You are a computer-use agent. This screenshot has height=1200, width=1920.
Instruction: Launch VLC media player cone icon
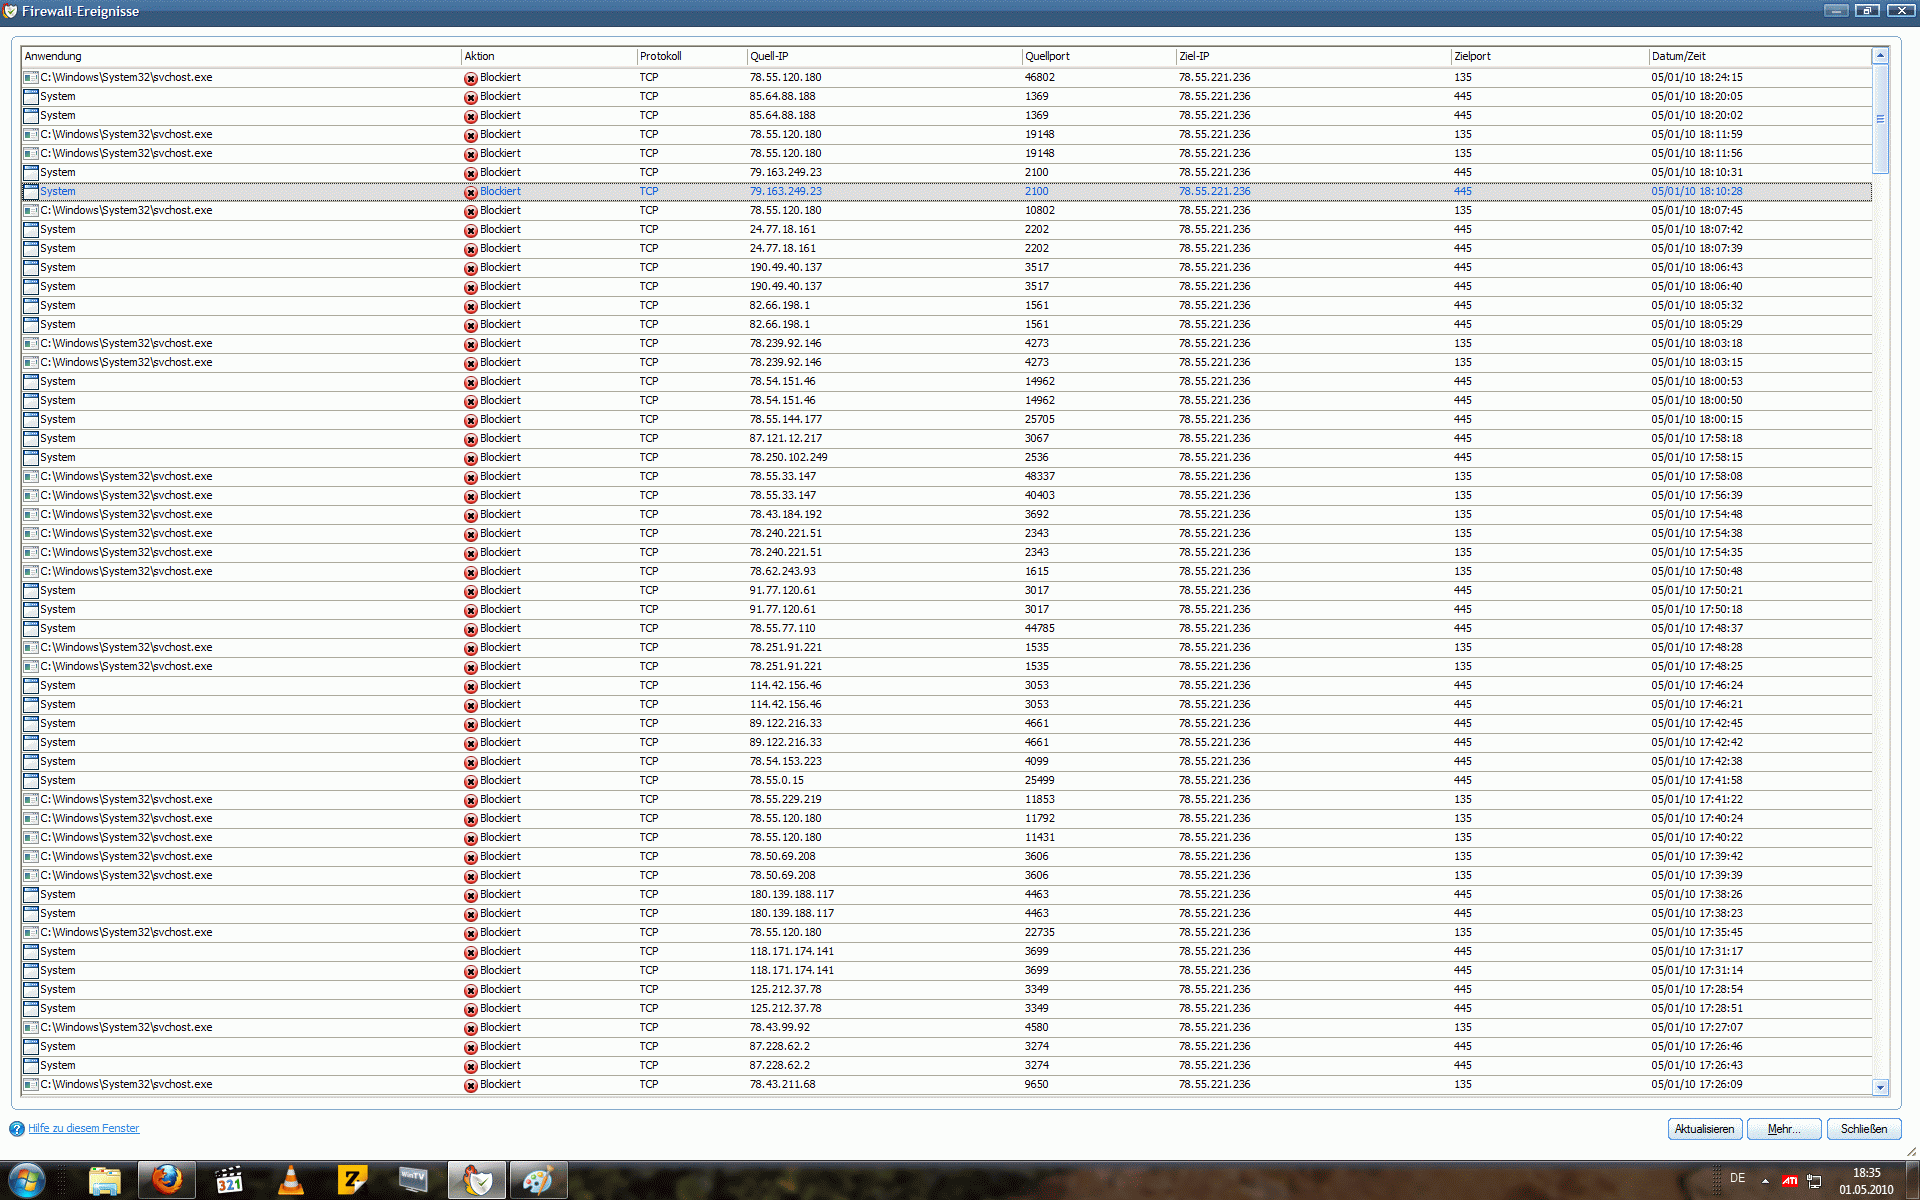290,1181
